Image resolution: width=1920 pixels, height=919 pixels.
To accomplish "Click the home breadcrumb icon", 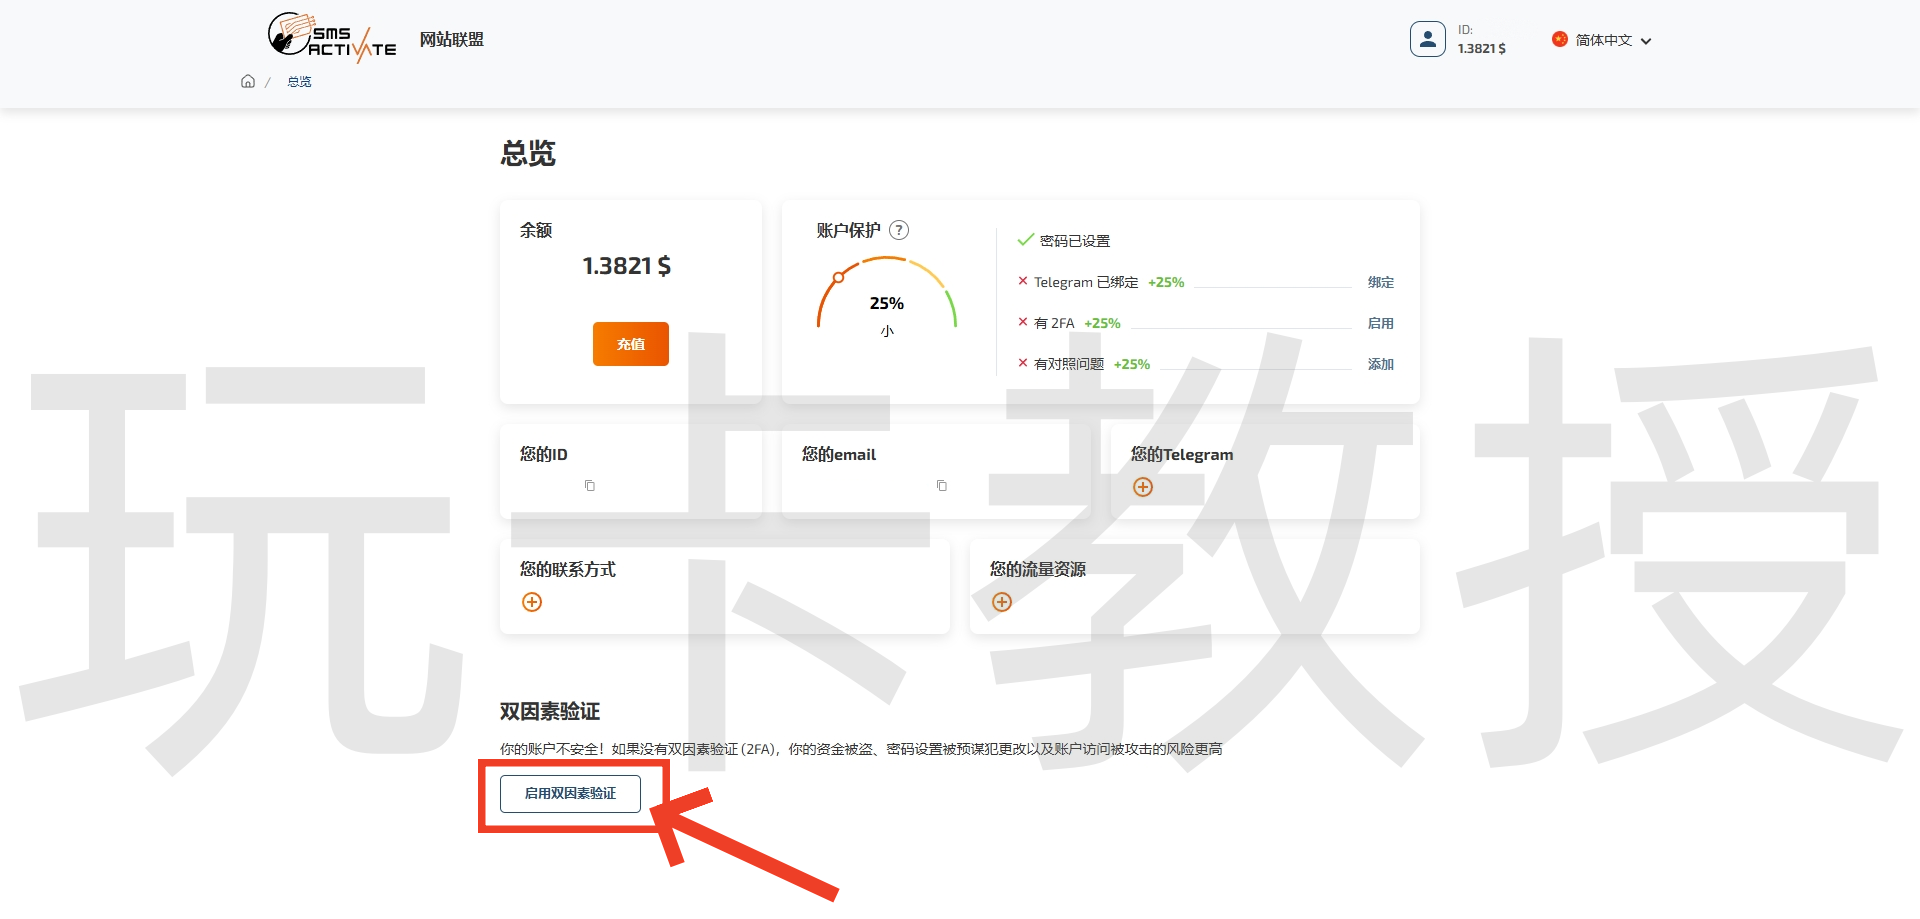I will (x=247, y=81).
